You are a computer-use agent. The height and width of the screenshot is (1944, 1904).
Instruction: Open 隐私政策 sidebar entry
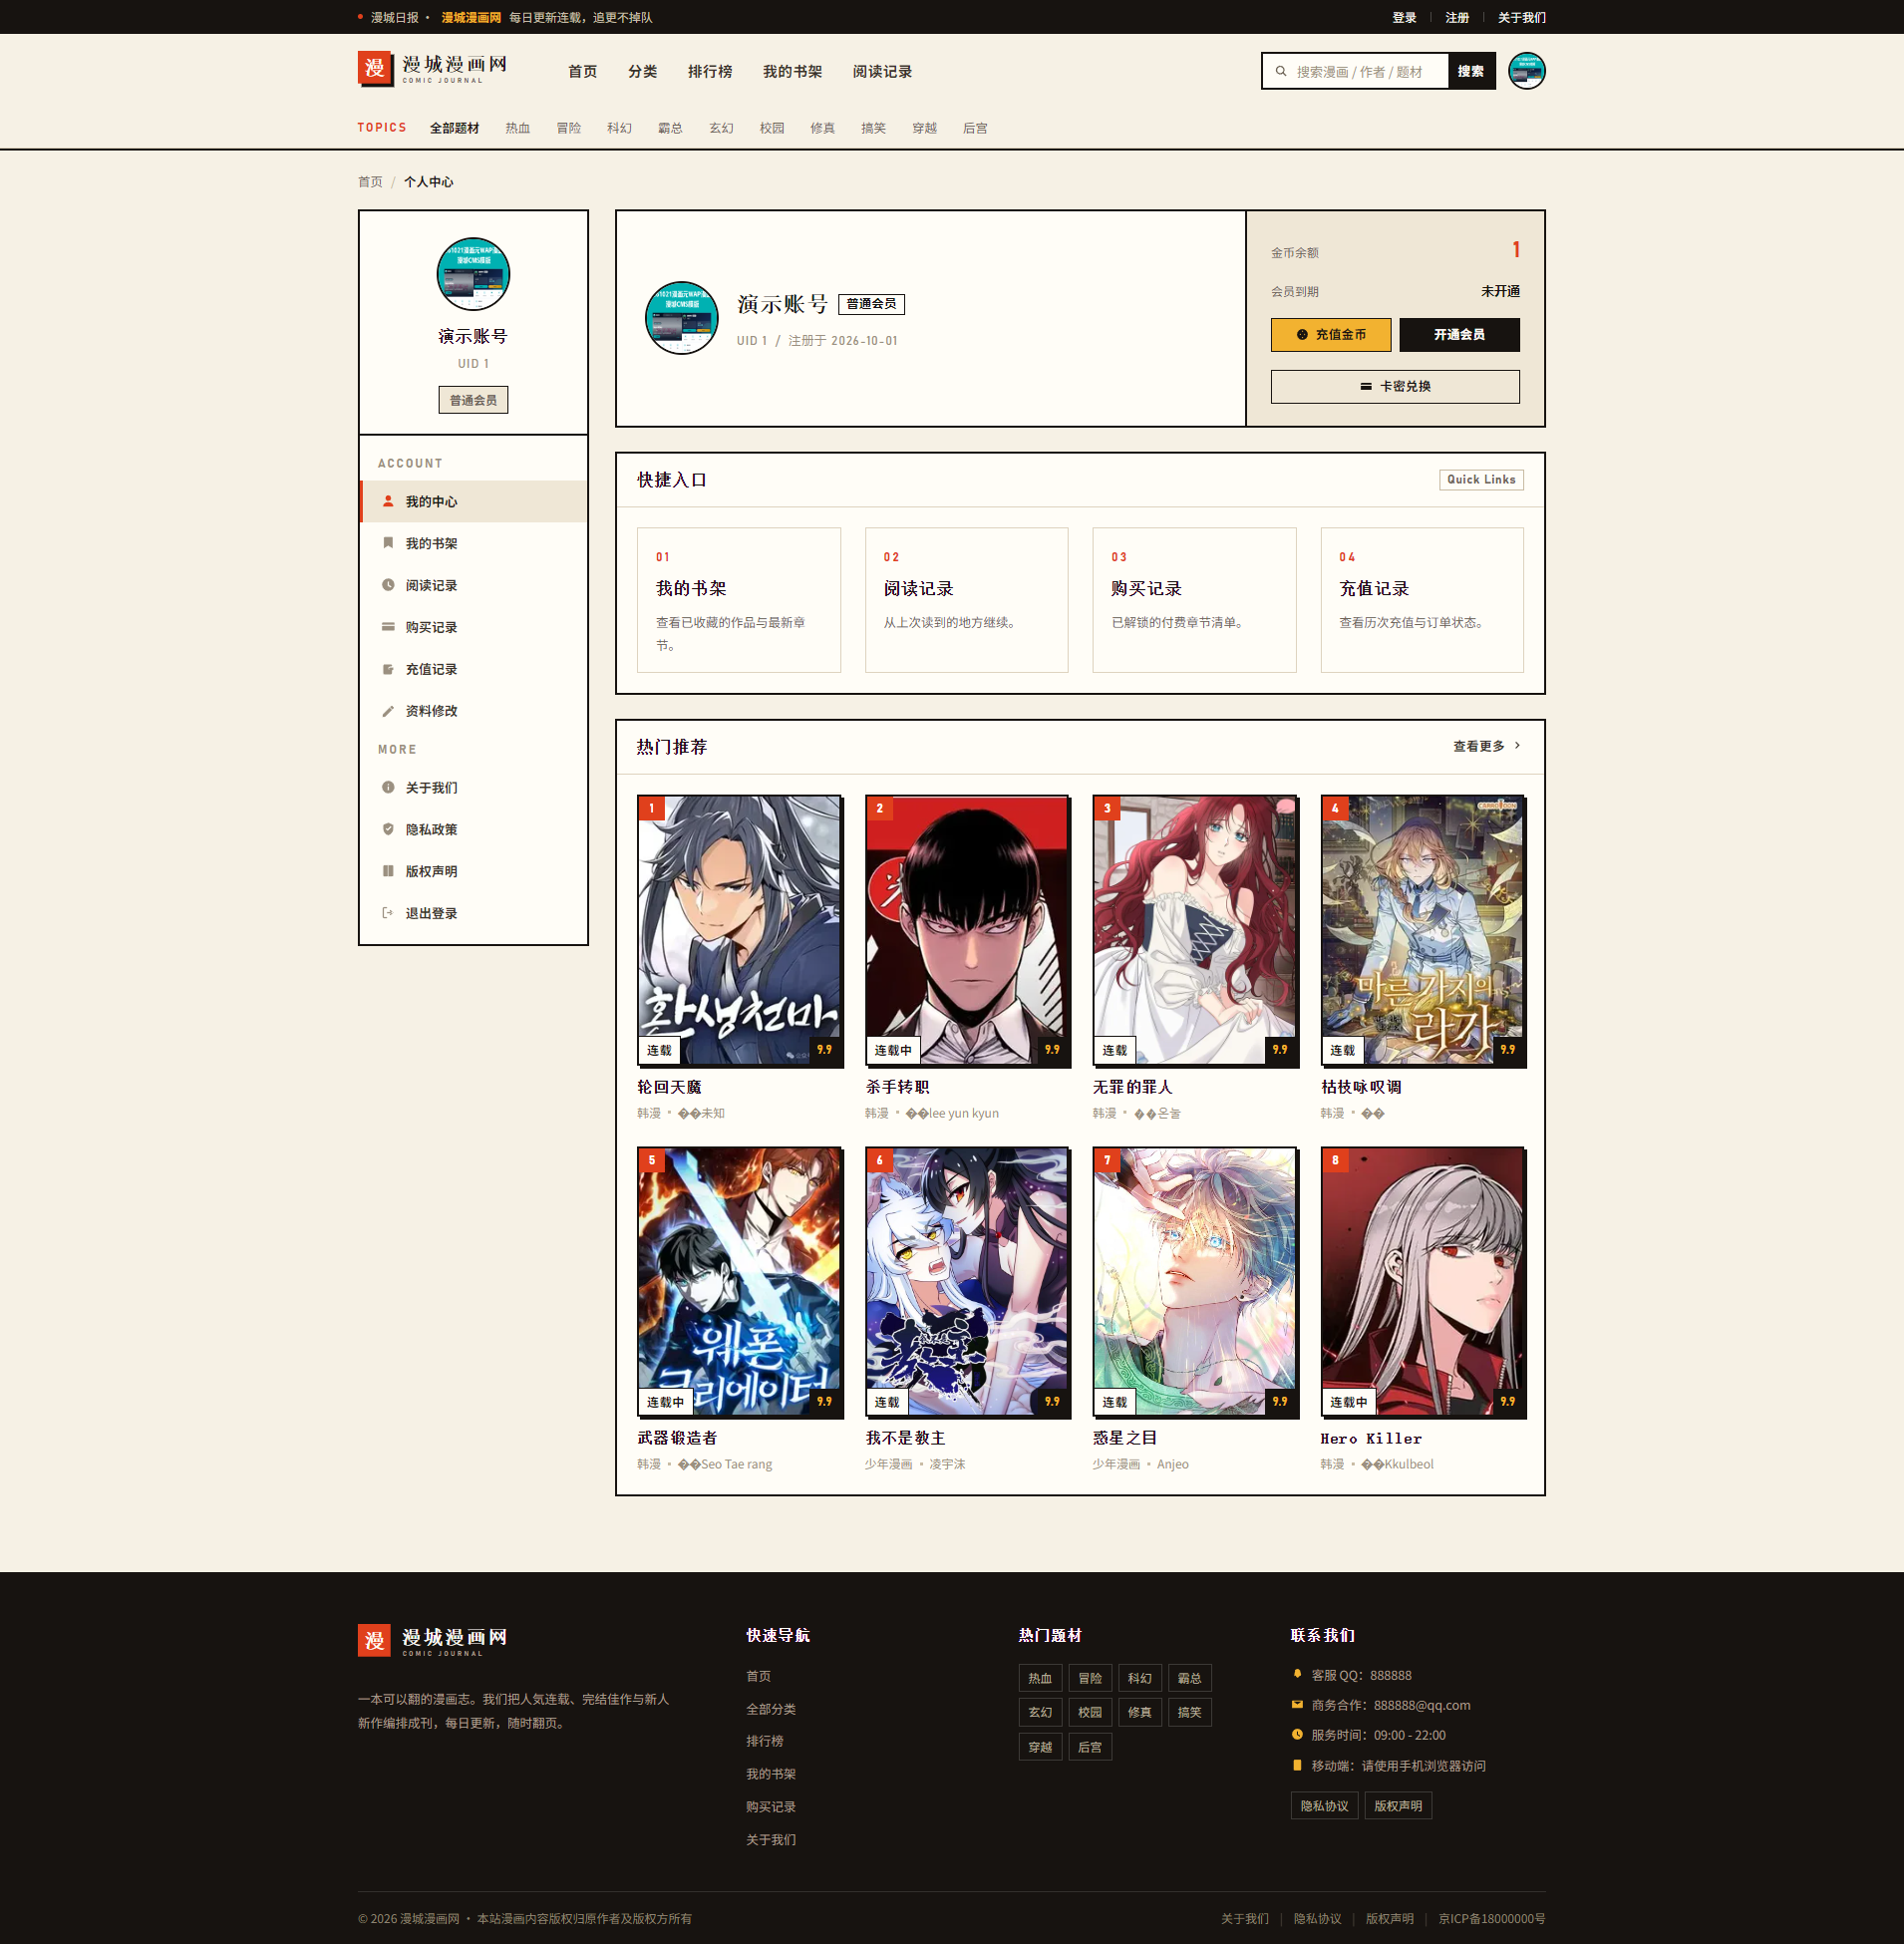coord(473,829)
